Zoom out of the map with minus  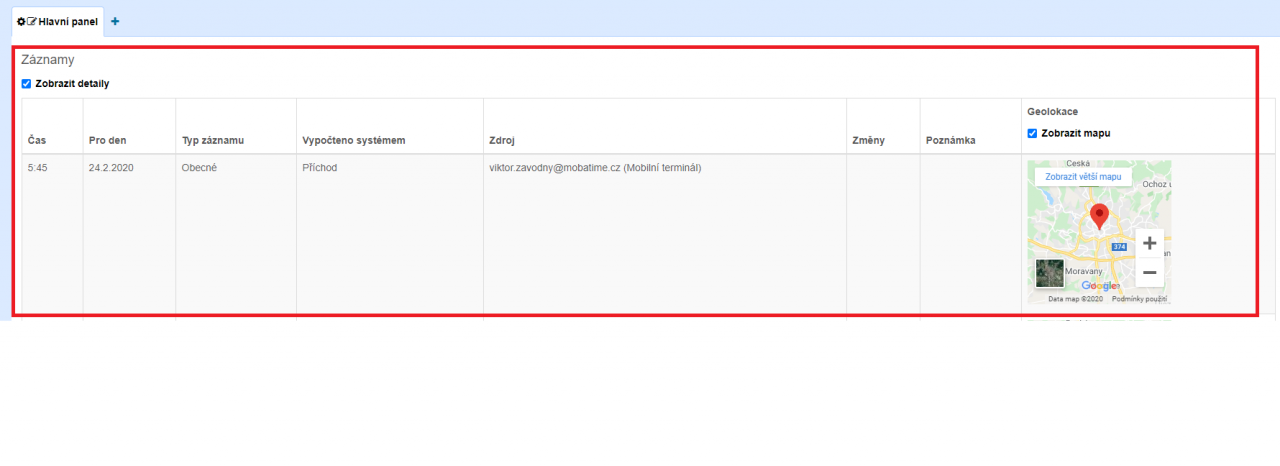(1149, 272)
